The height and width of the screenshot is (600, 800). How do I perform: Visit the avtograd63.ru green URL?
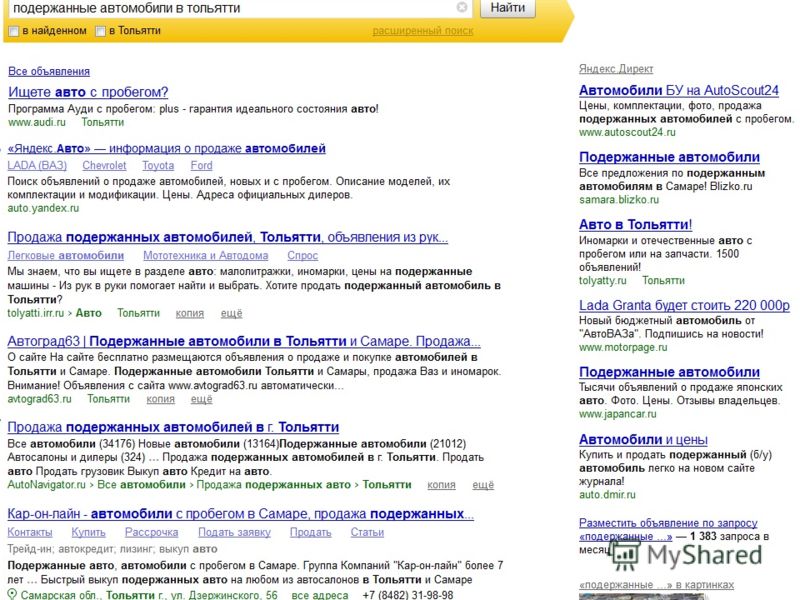pos(40,399)
